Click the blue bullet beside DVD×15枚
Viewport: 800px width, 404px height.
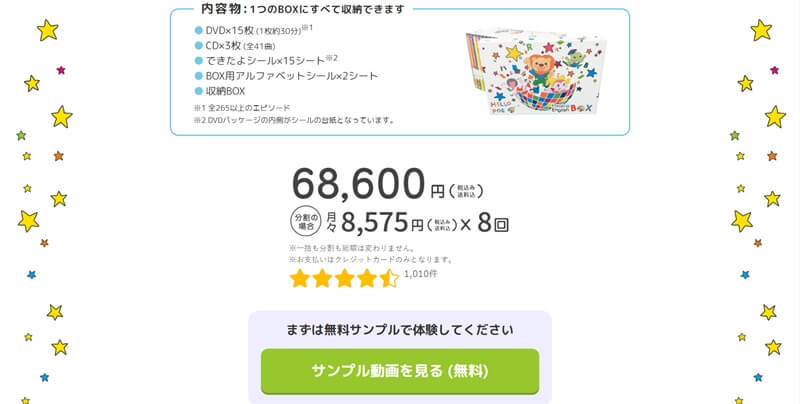coord(199,30)
